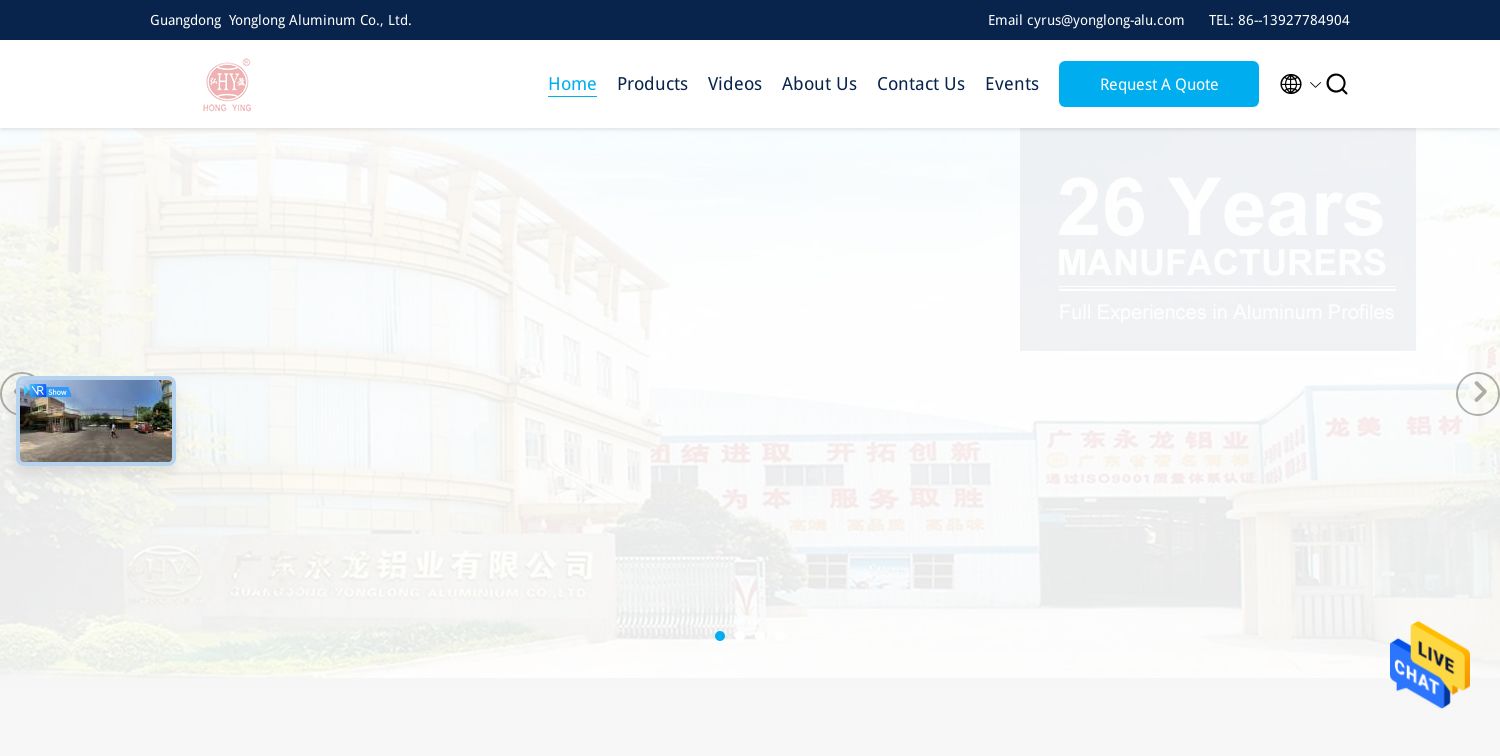Expand the language selector dropdown
Viewport: 1500px width, 756px height.
click(x=1315, y=84)
